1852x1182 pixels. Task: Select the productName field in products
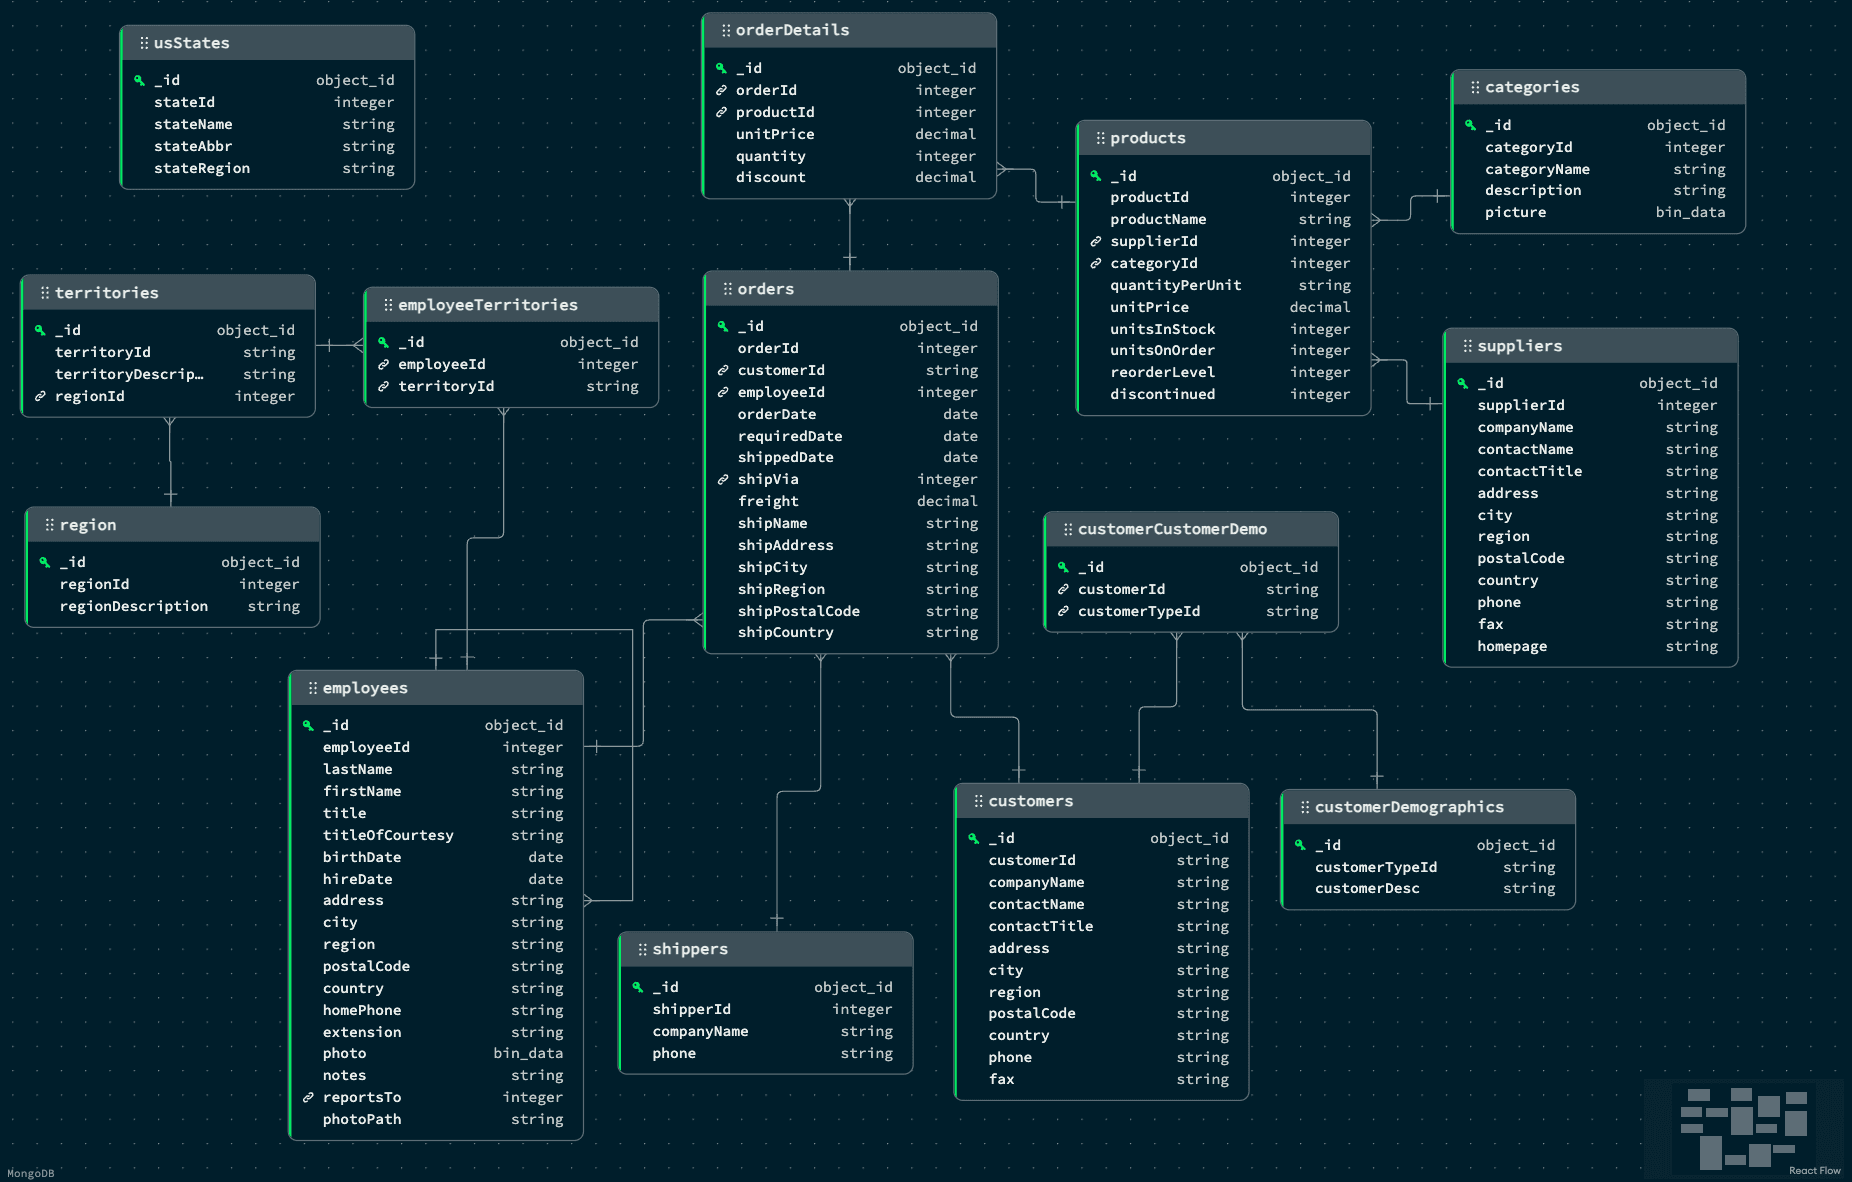(x=1160, y=219)
